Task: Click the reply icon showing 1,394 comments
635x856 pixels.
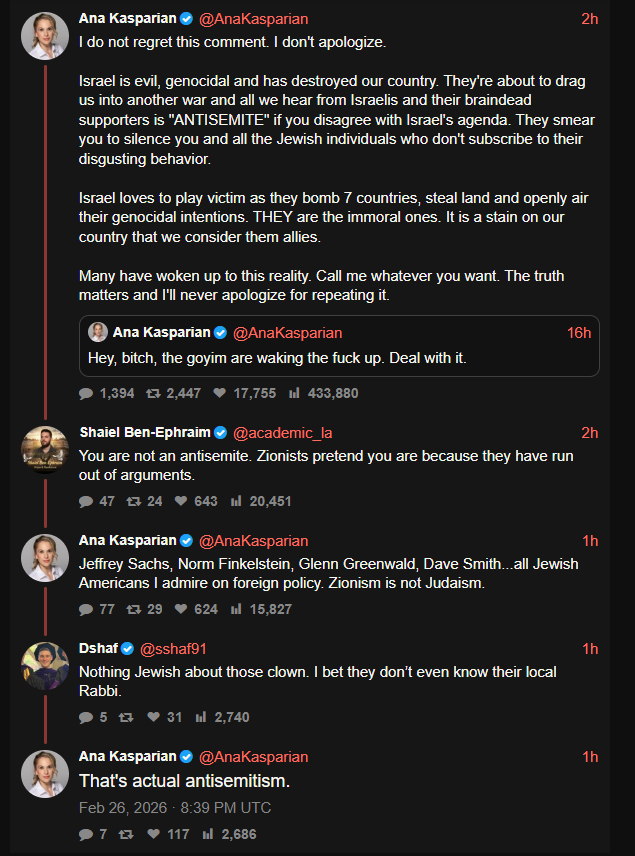Action: (86, 394)
